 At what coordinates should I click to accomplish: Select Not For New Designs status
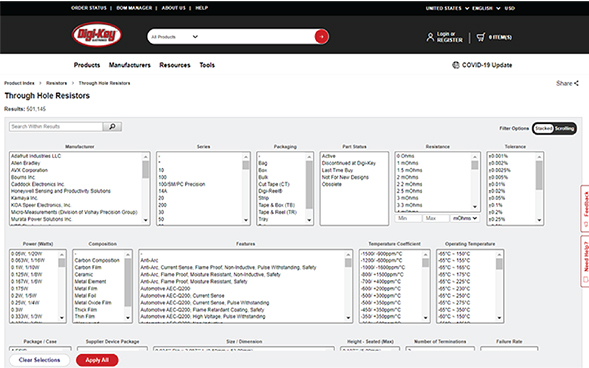click(x=345, y=177)
